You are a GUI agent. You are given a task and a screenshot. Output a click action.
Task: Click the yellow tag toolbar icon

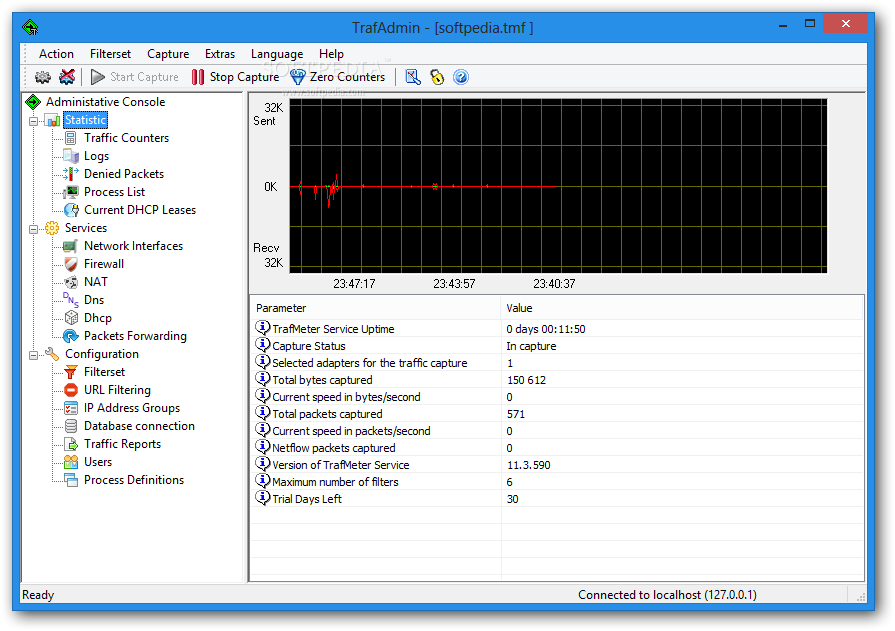pos(437,77)
